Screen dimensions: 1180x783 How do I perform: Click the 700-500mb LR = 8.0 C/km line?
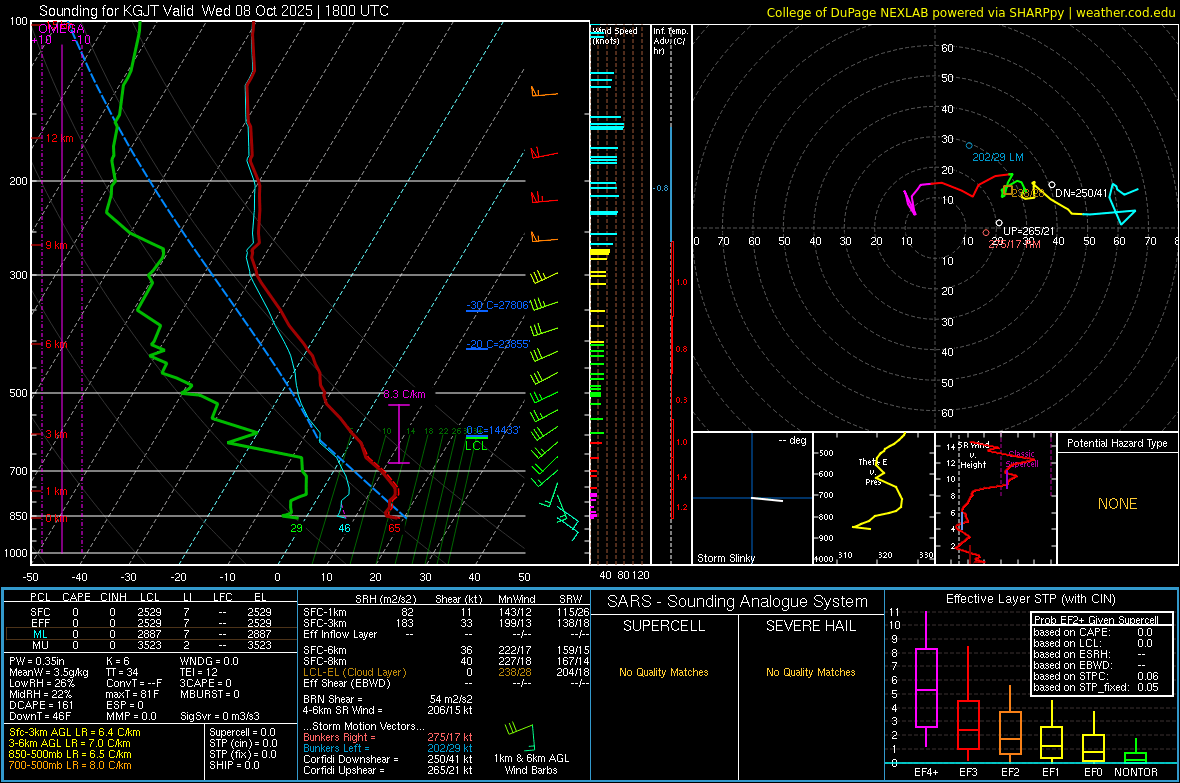(70, 765)
